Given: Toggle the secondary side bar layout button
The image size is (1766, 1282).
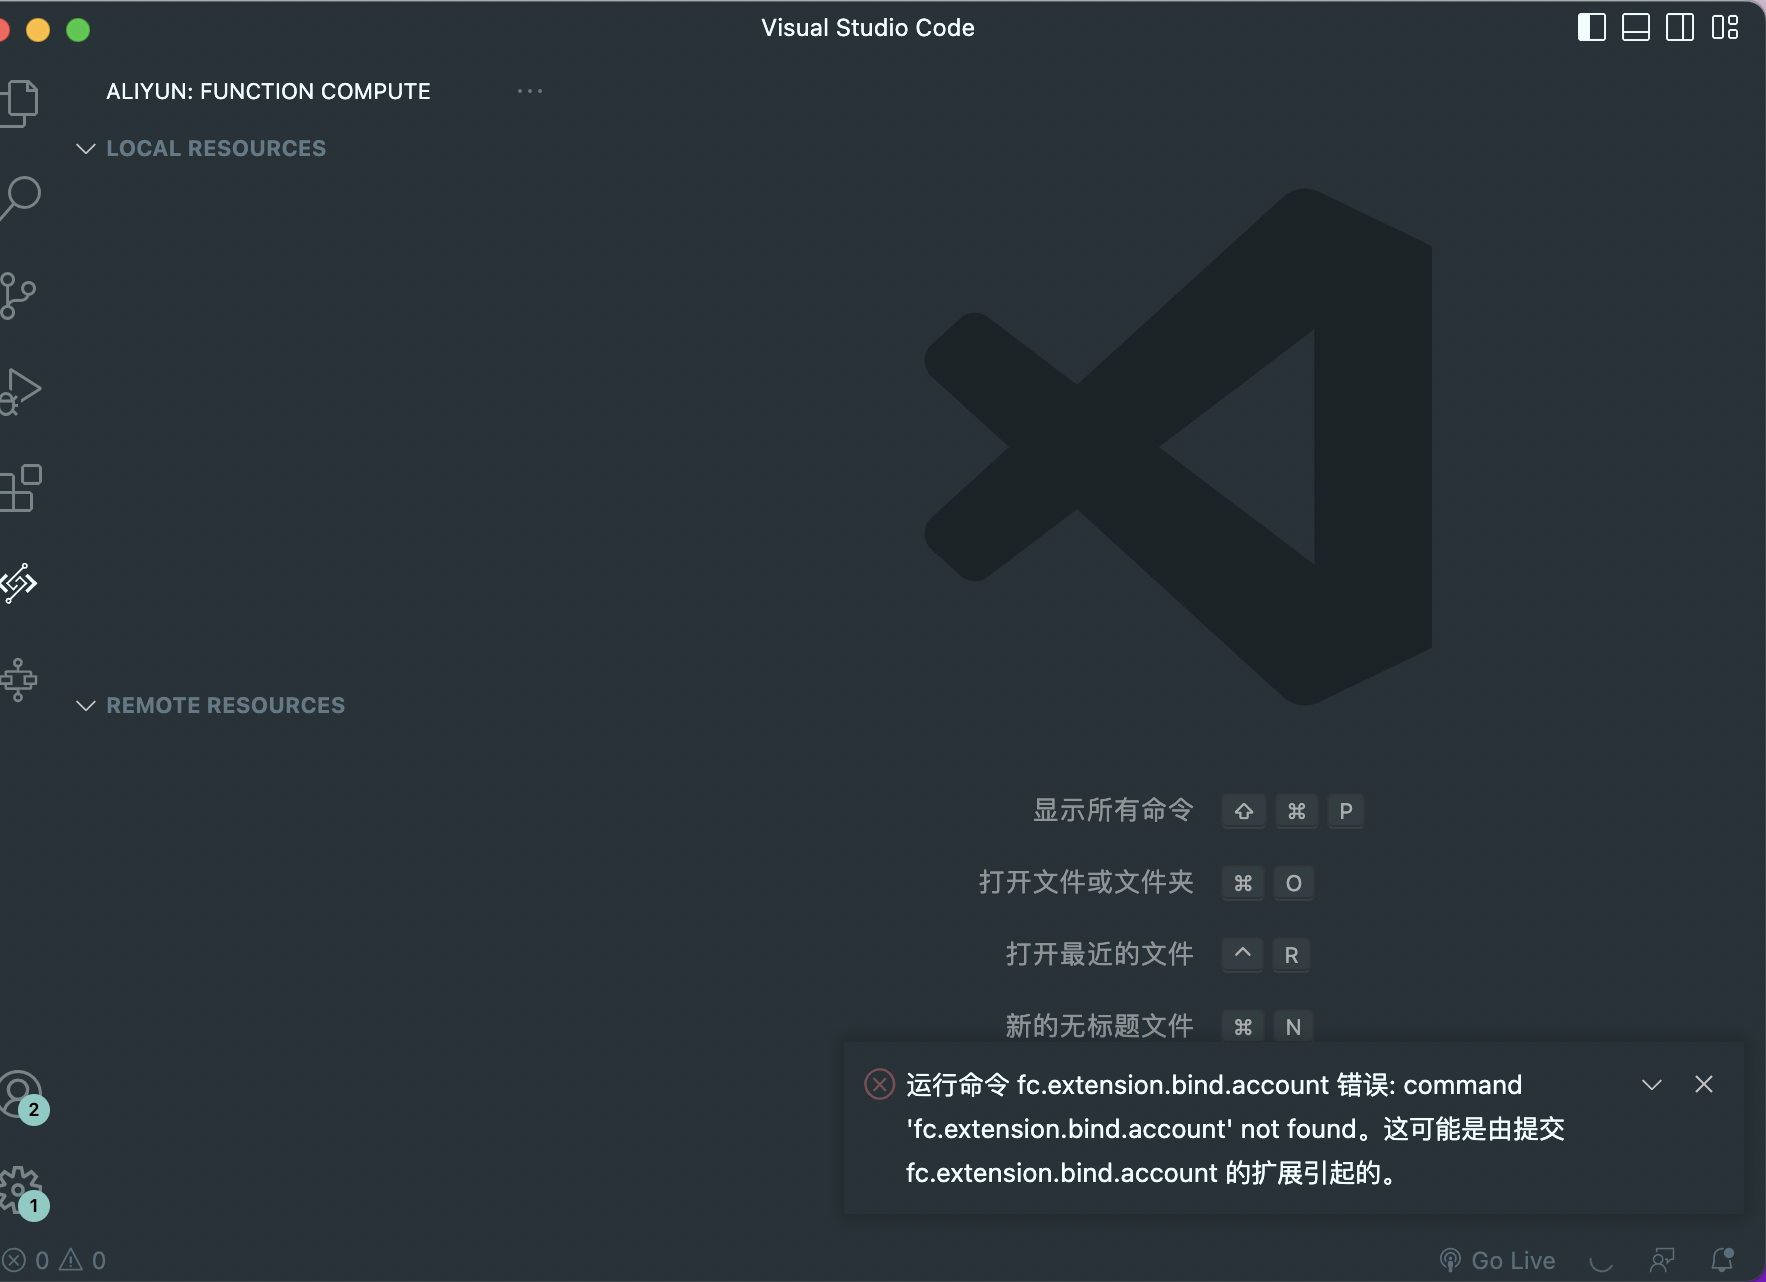Looking at the screenshot, I should [1680, 27].
